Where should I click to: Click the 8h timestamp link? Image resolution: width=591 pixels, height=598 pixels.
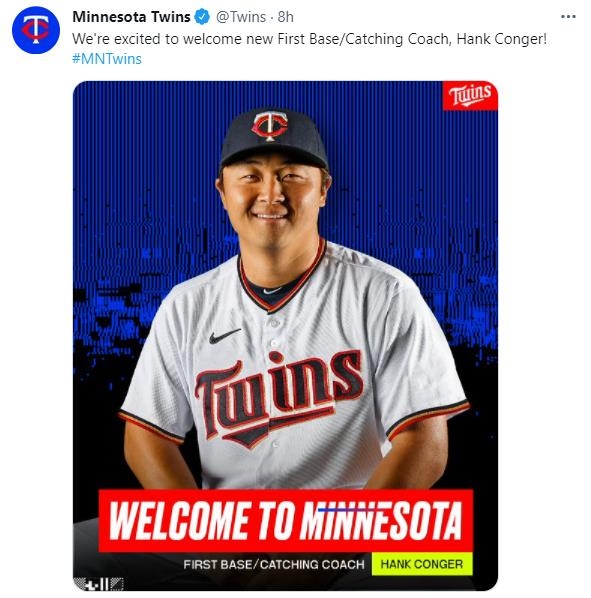point(286,17)
